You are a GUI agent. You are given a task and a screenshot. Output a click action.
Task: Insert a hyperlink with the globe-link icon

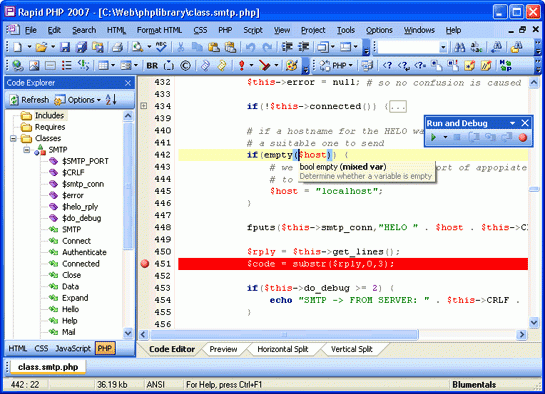17,65
